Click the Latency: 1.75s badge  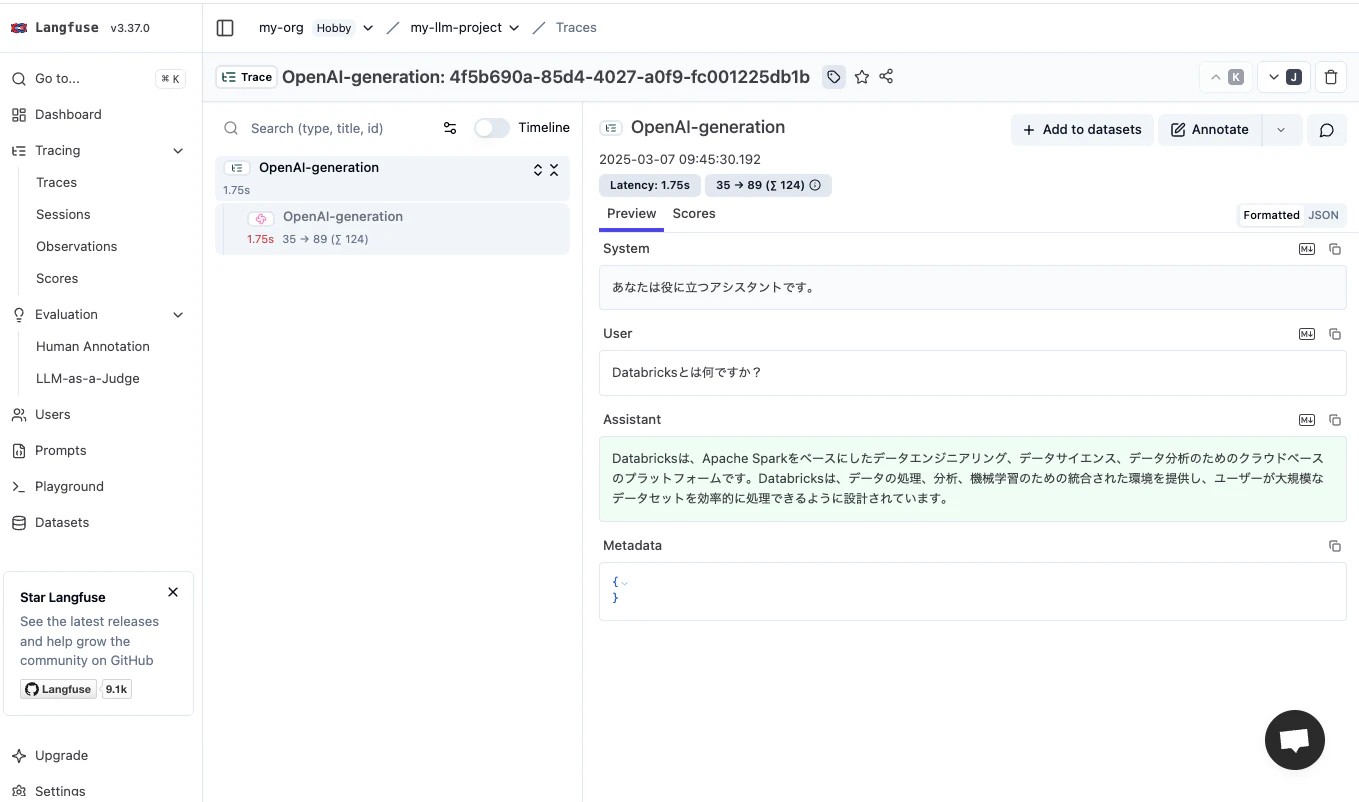click(650, 185)
